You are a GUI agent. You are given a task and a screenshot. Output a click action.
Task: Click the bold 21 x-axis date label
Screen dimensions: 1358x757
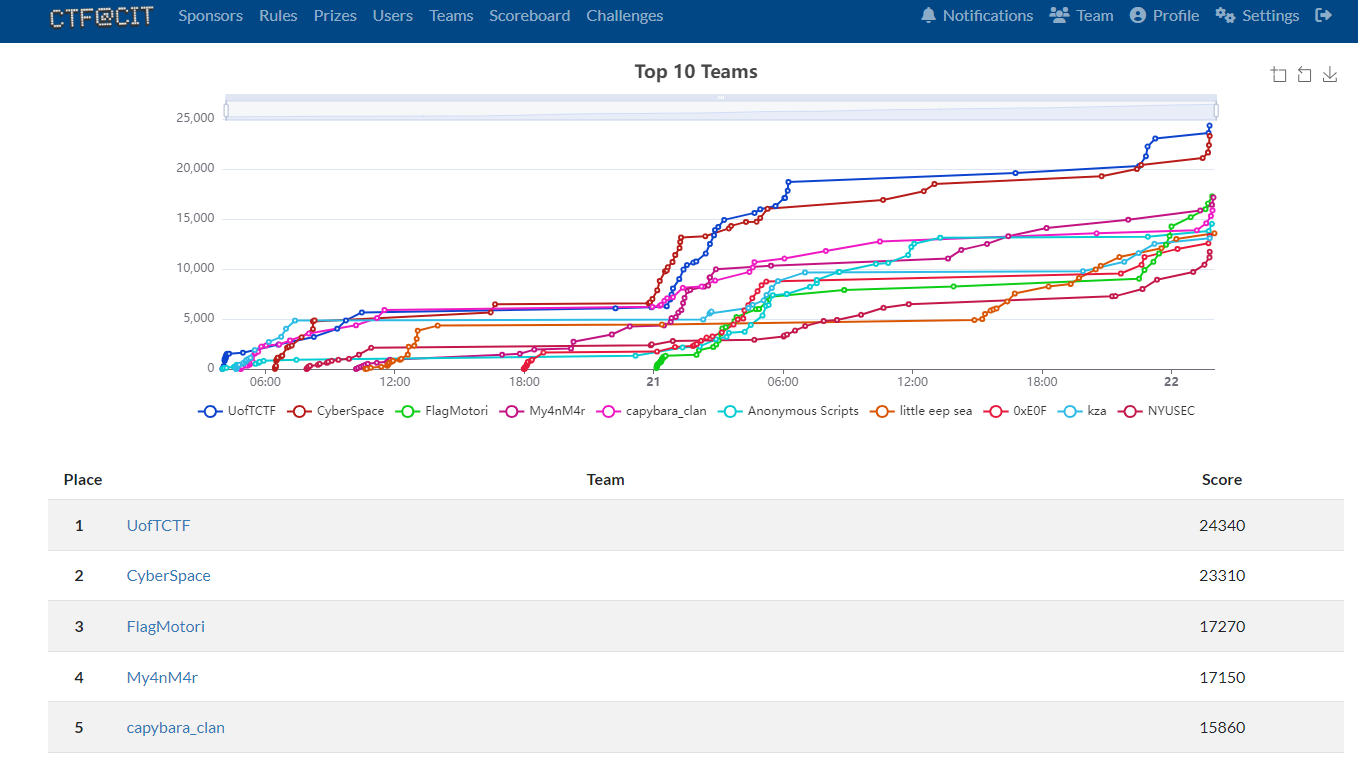pyautogui.click(x=653, y=382)
